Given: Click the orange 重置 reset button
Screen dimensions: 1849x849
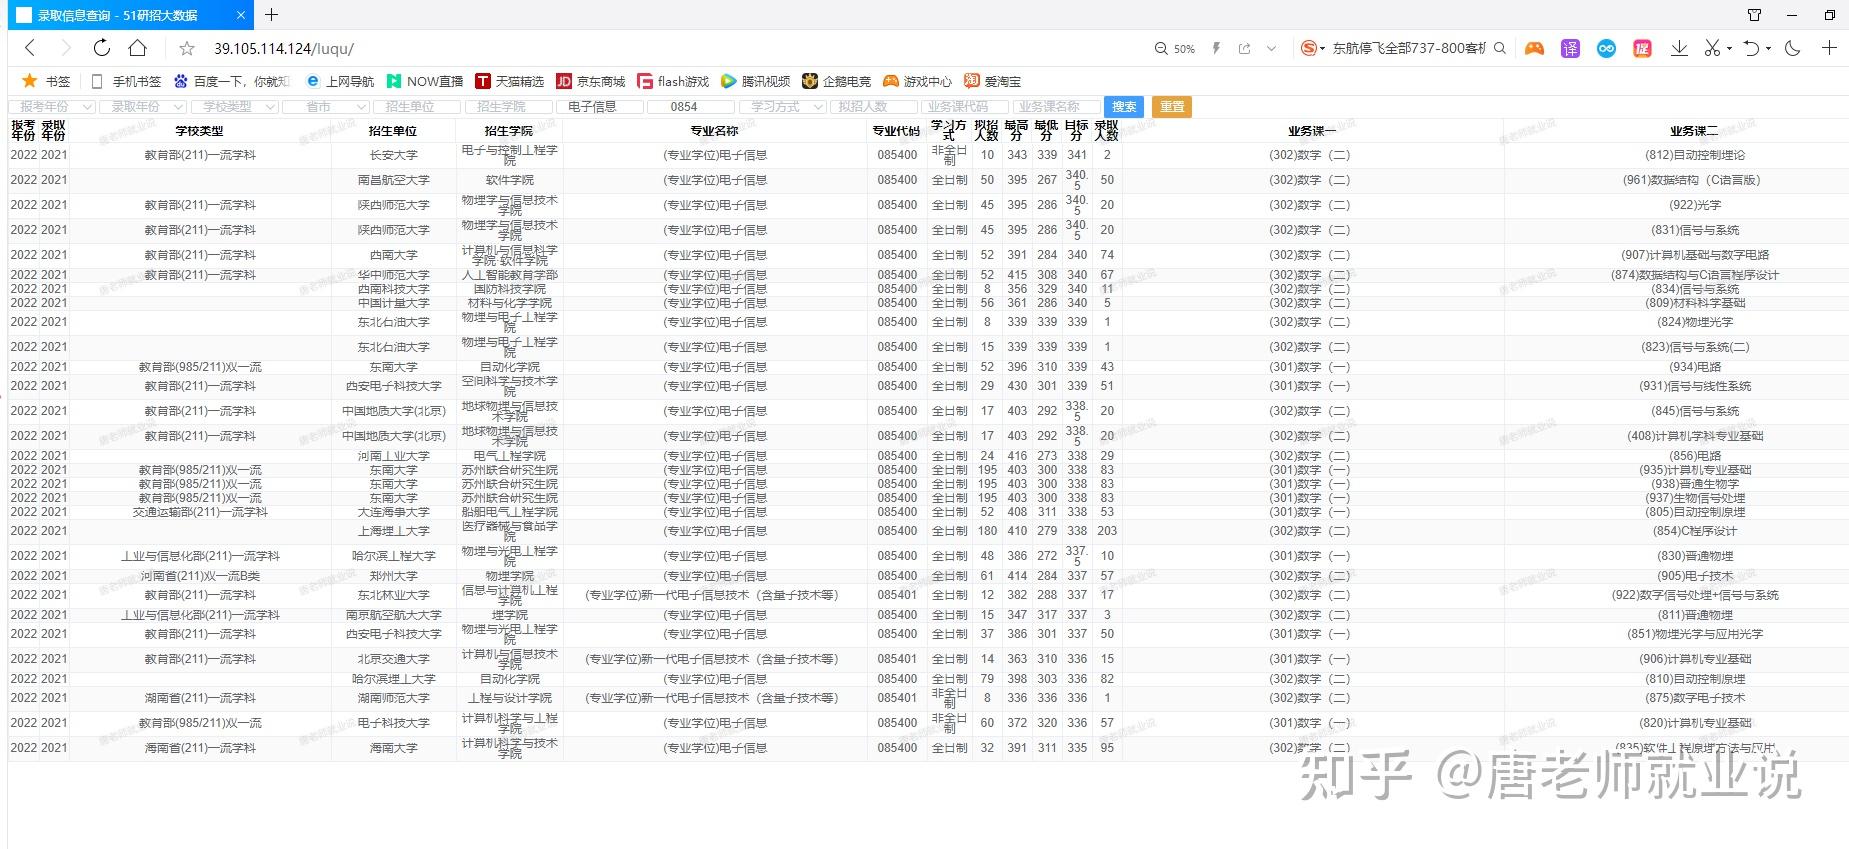Looking at the screenshot, I should tap(1172, 107).
